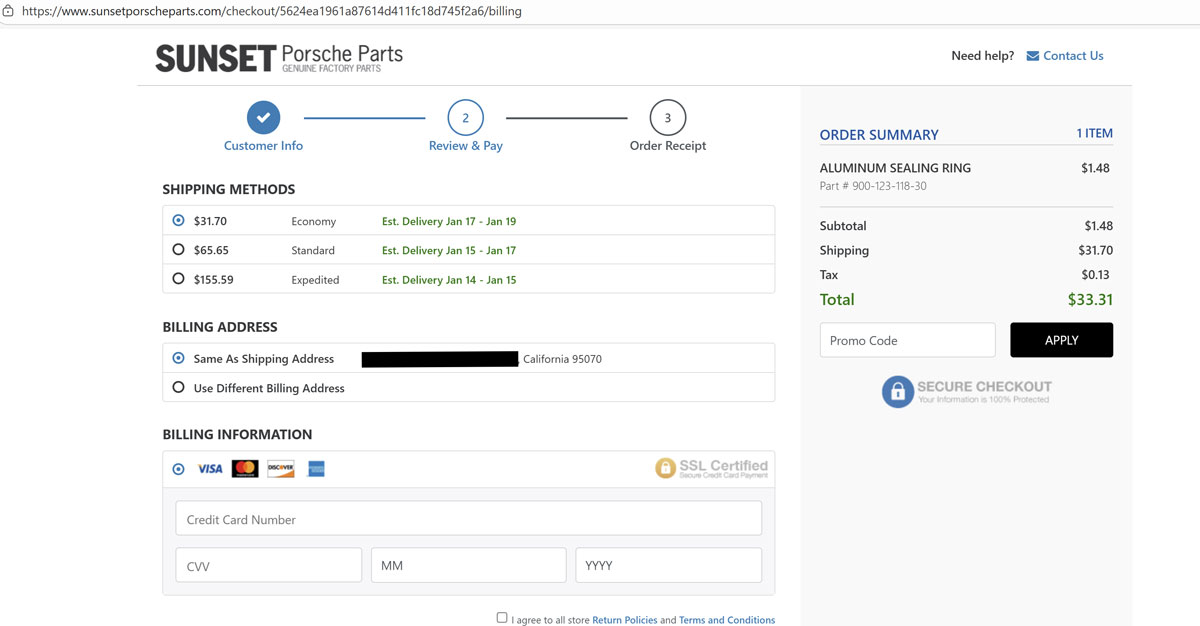Click the Customer Info checkmark step circle
Image resolution: width=1200 pixels, height=626 pixels.
tap(263, 118)
